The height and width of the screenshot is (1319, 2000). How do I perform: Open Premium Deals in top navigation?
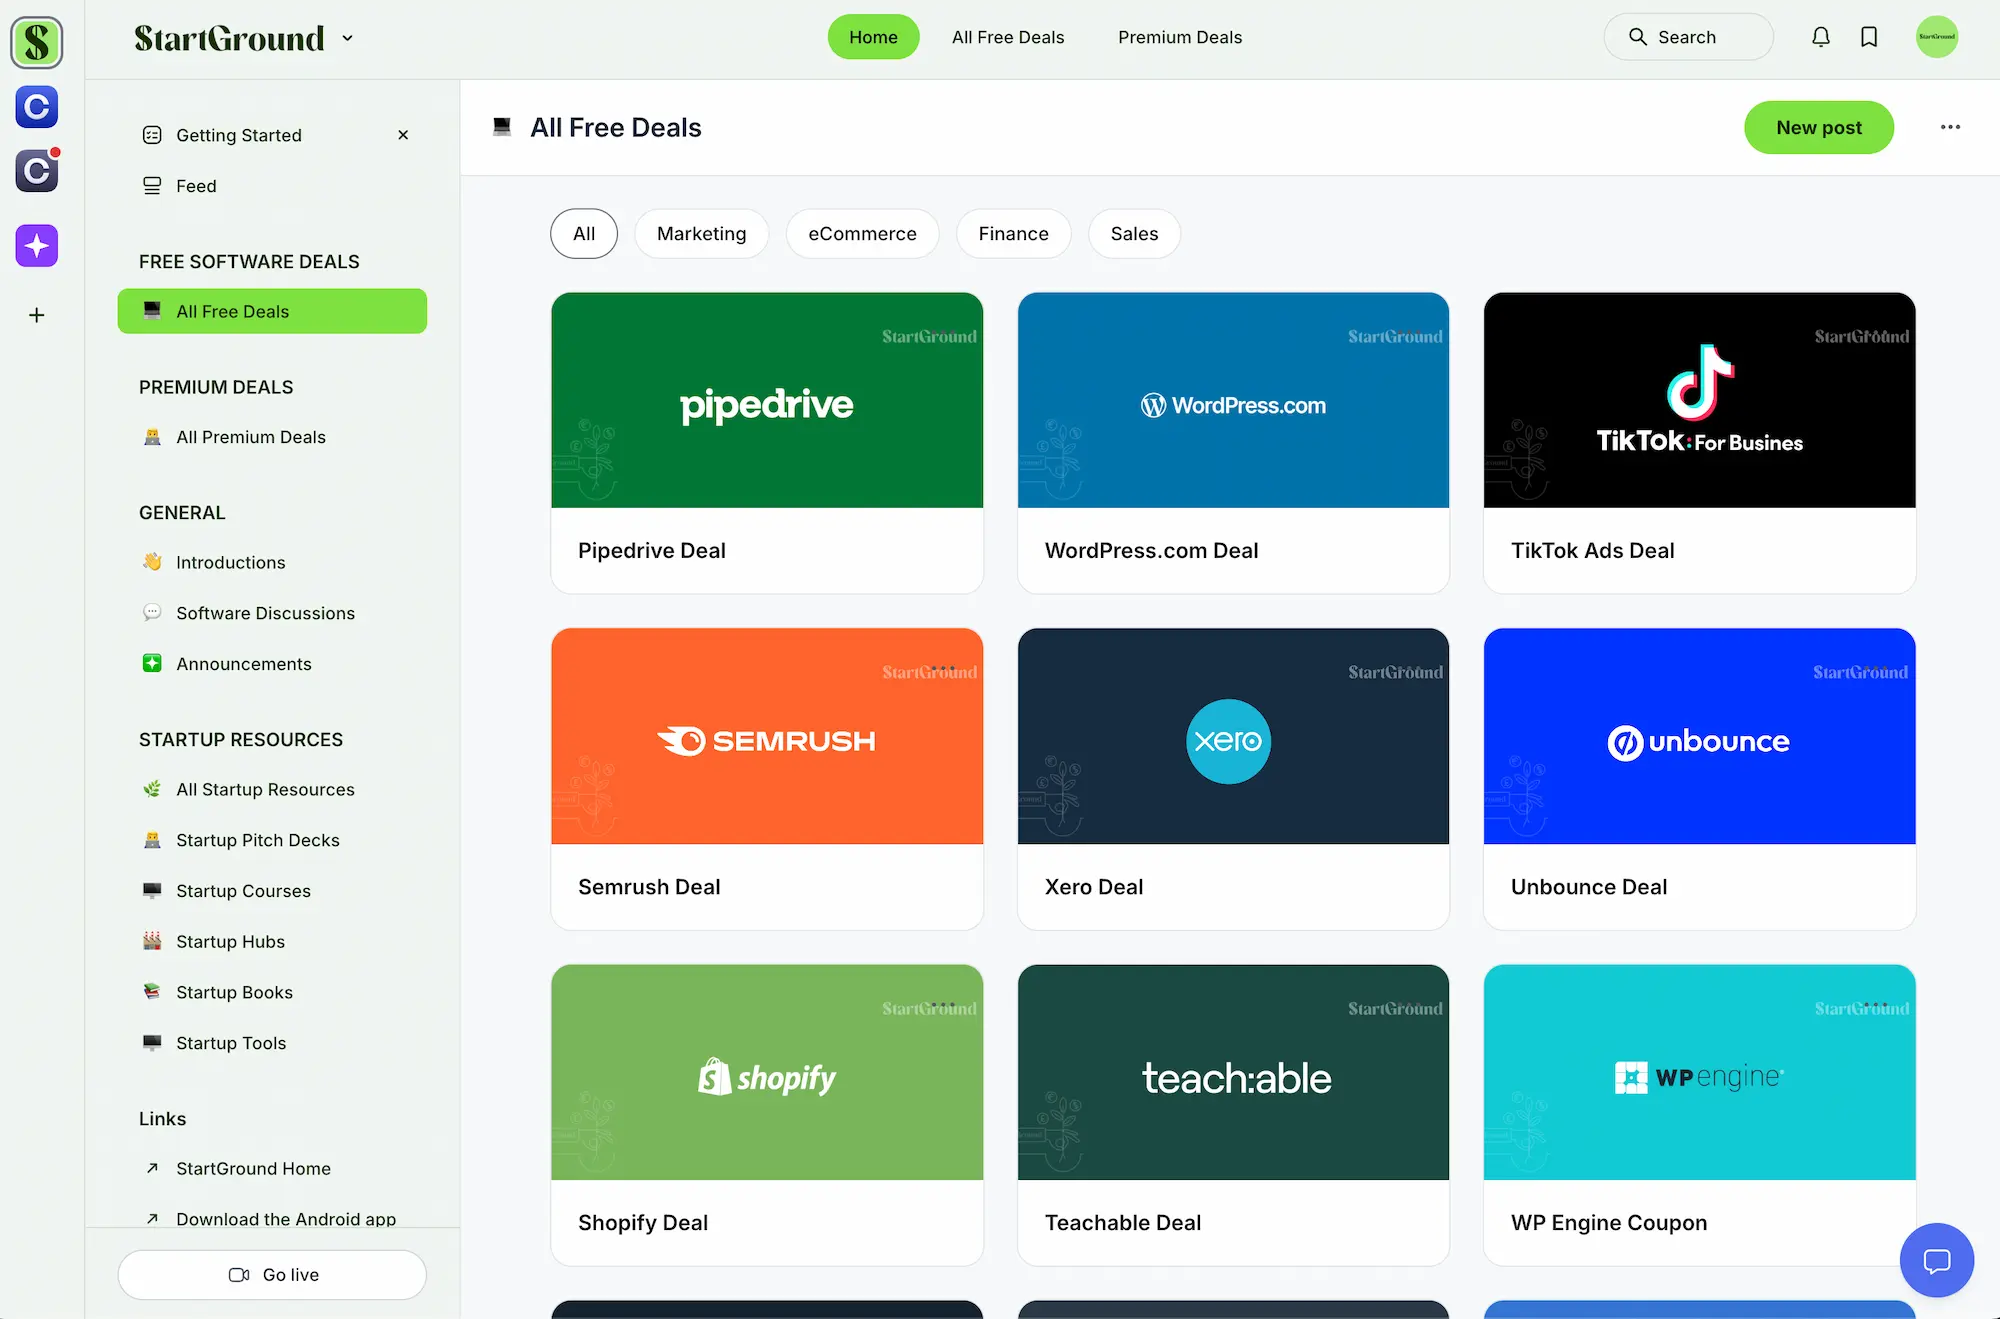click(1180, 37)
